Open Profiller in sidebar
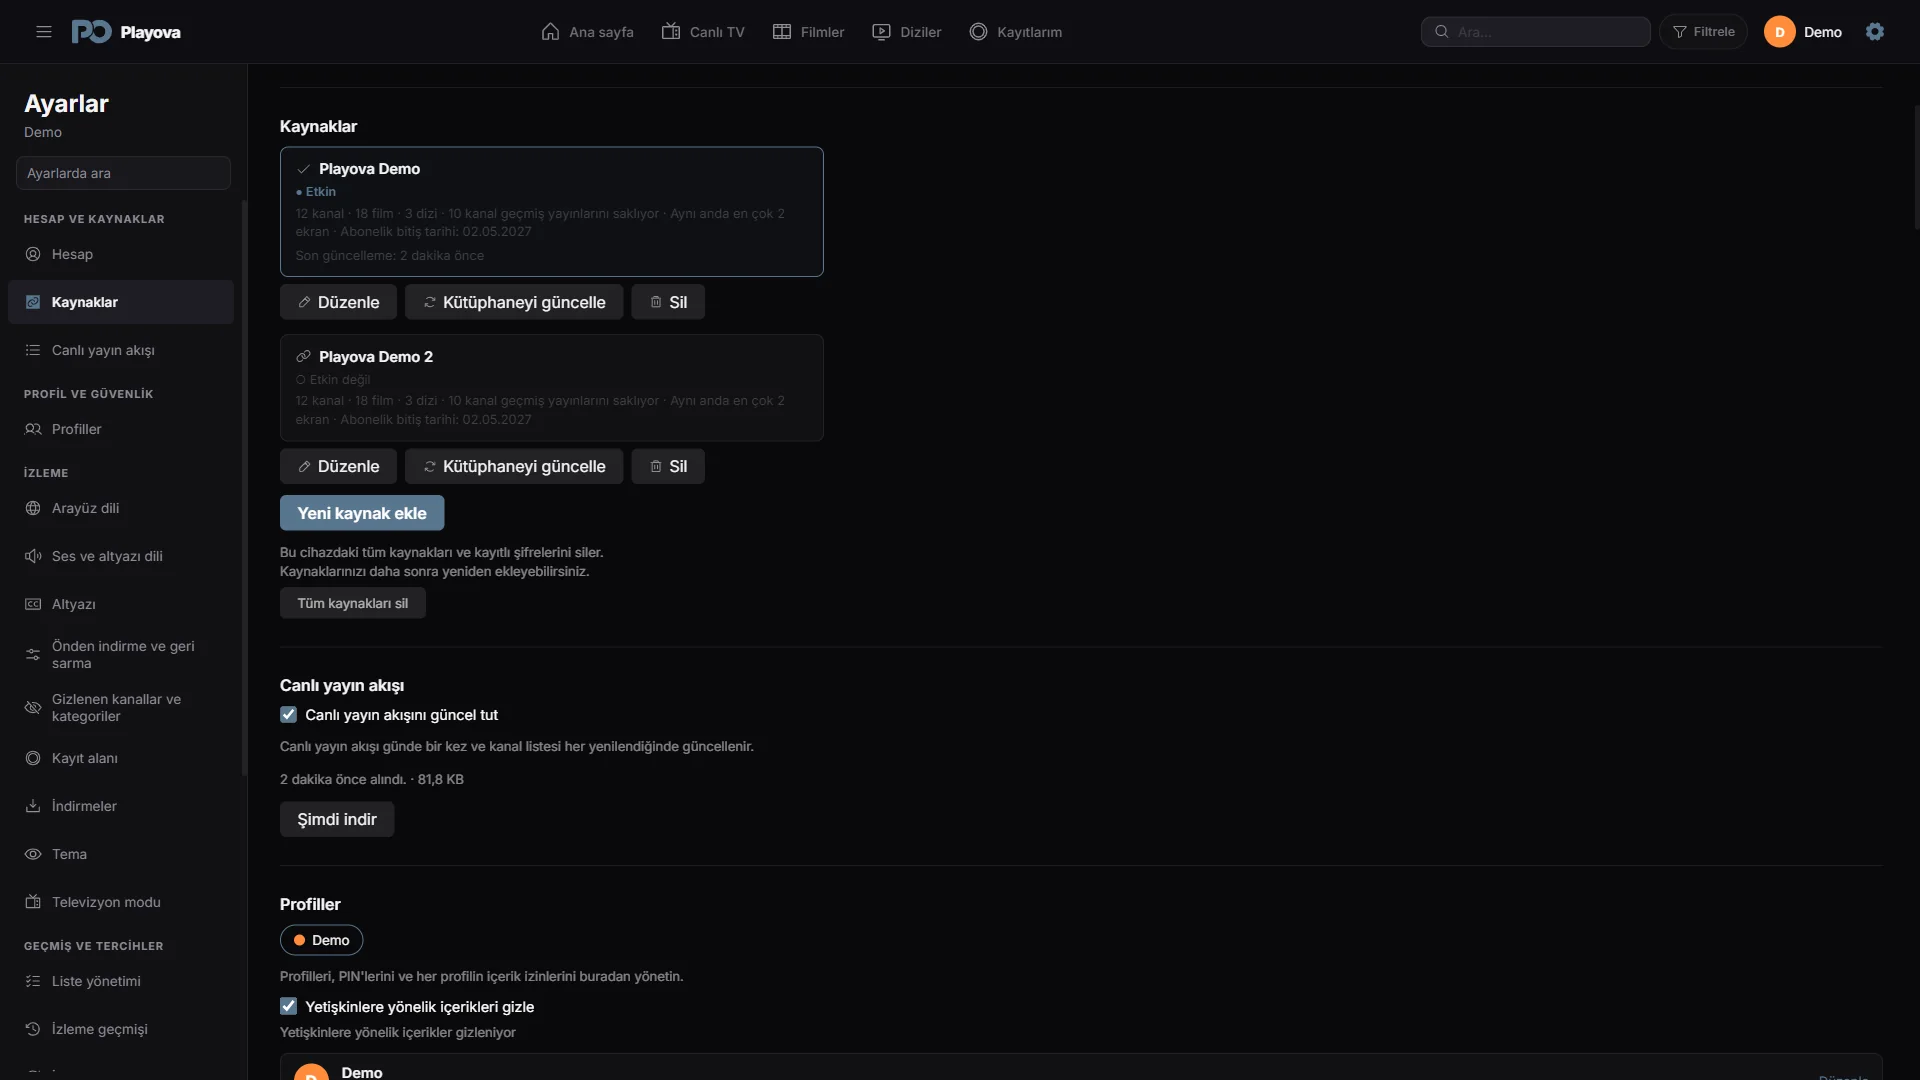Image resolution: width=1920 pixels, height=1080 pixels. (121, 429)
